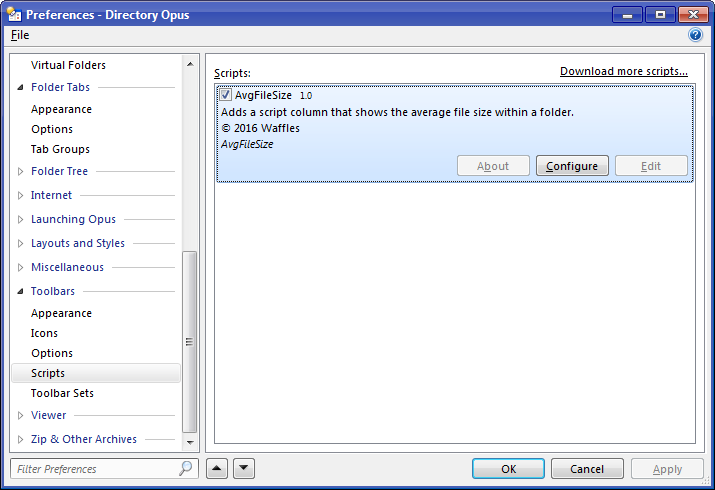Click the Apply button

tap(667, 469)
